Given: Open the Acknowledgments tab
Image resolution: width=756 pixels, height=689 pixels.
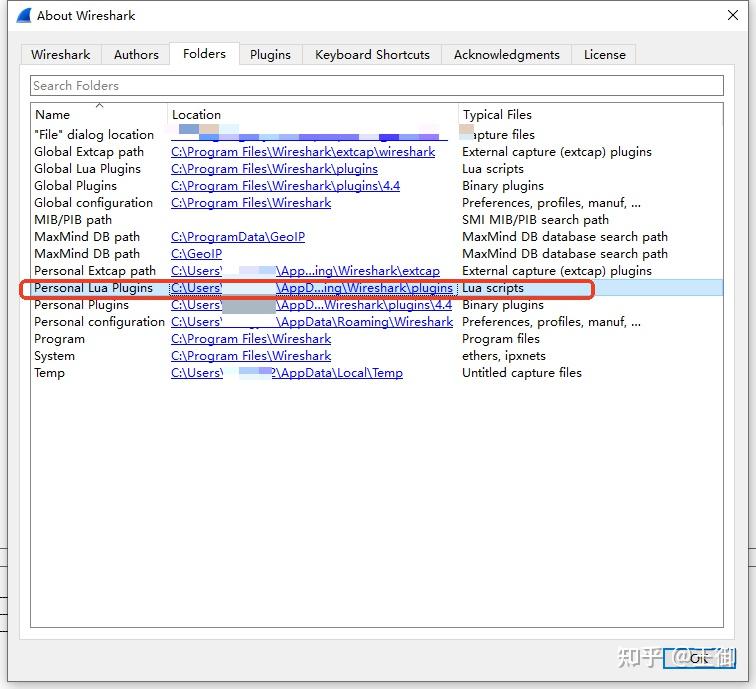Looking at the screenshot, I should pos(506,54).
